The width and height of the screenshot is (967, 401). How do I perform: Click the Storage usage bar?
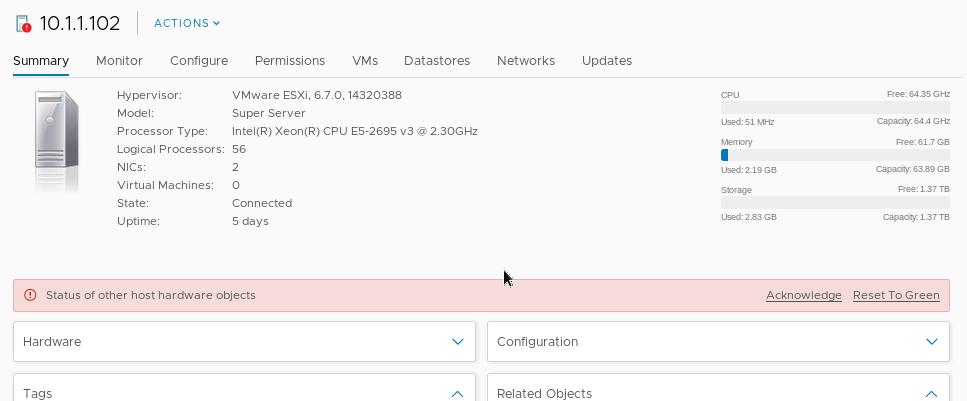(x=835, y=202)
